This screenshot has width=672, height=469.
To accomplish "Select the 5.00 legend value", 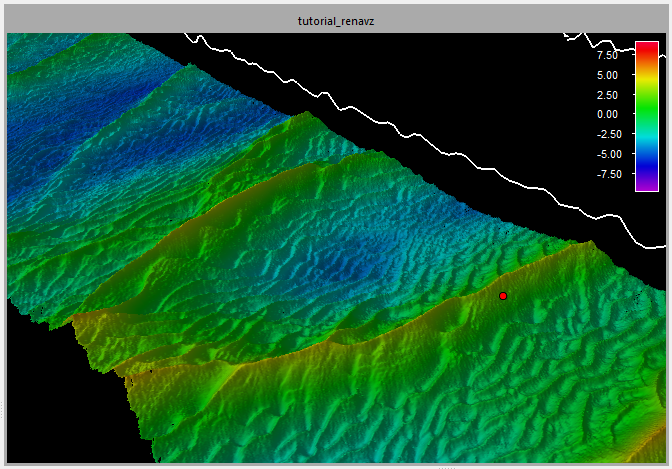I will 607,75.
